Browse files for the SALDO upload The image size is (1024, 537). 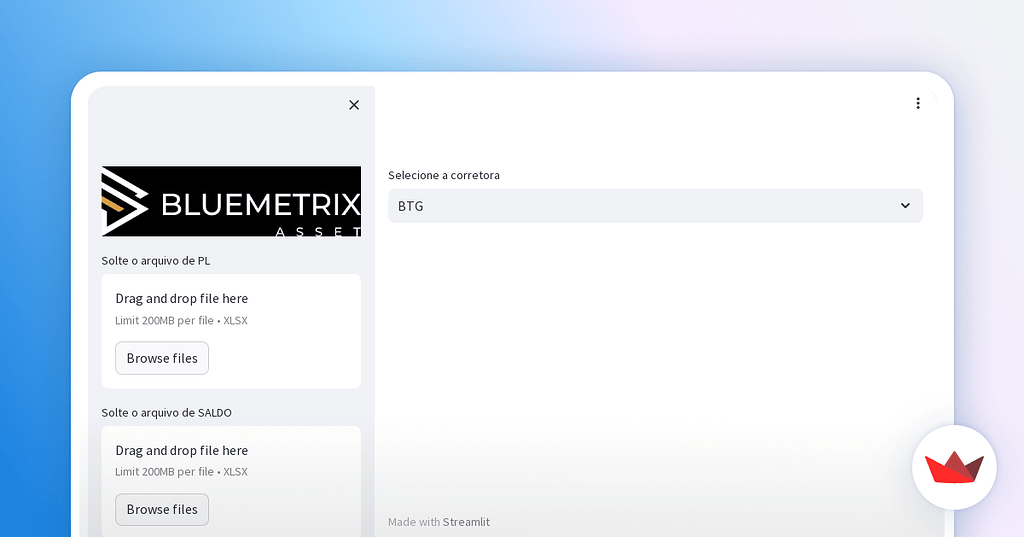click(x=162, y=510)
